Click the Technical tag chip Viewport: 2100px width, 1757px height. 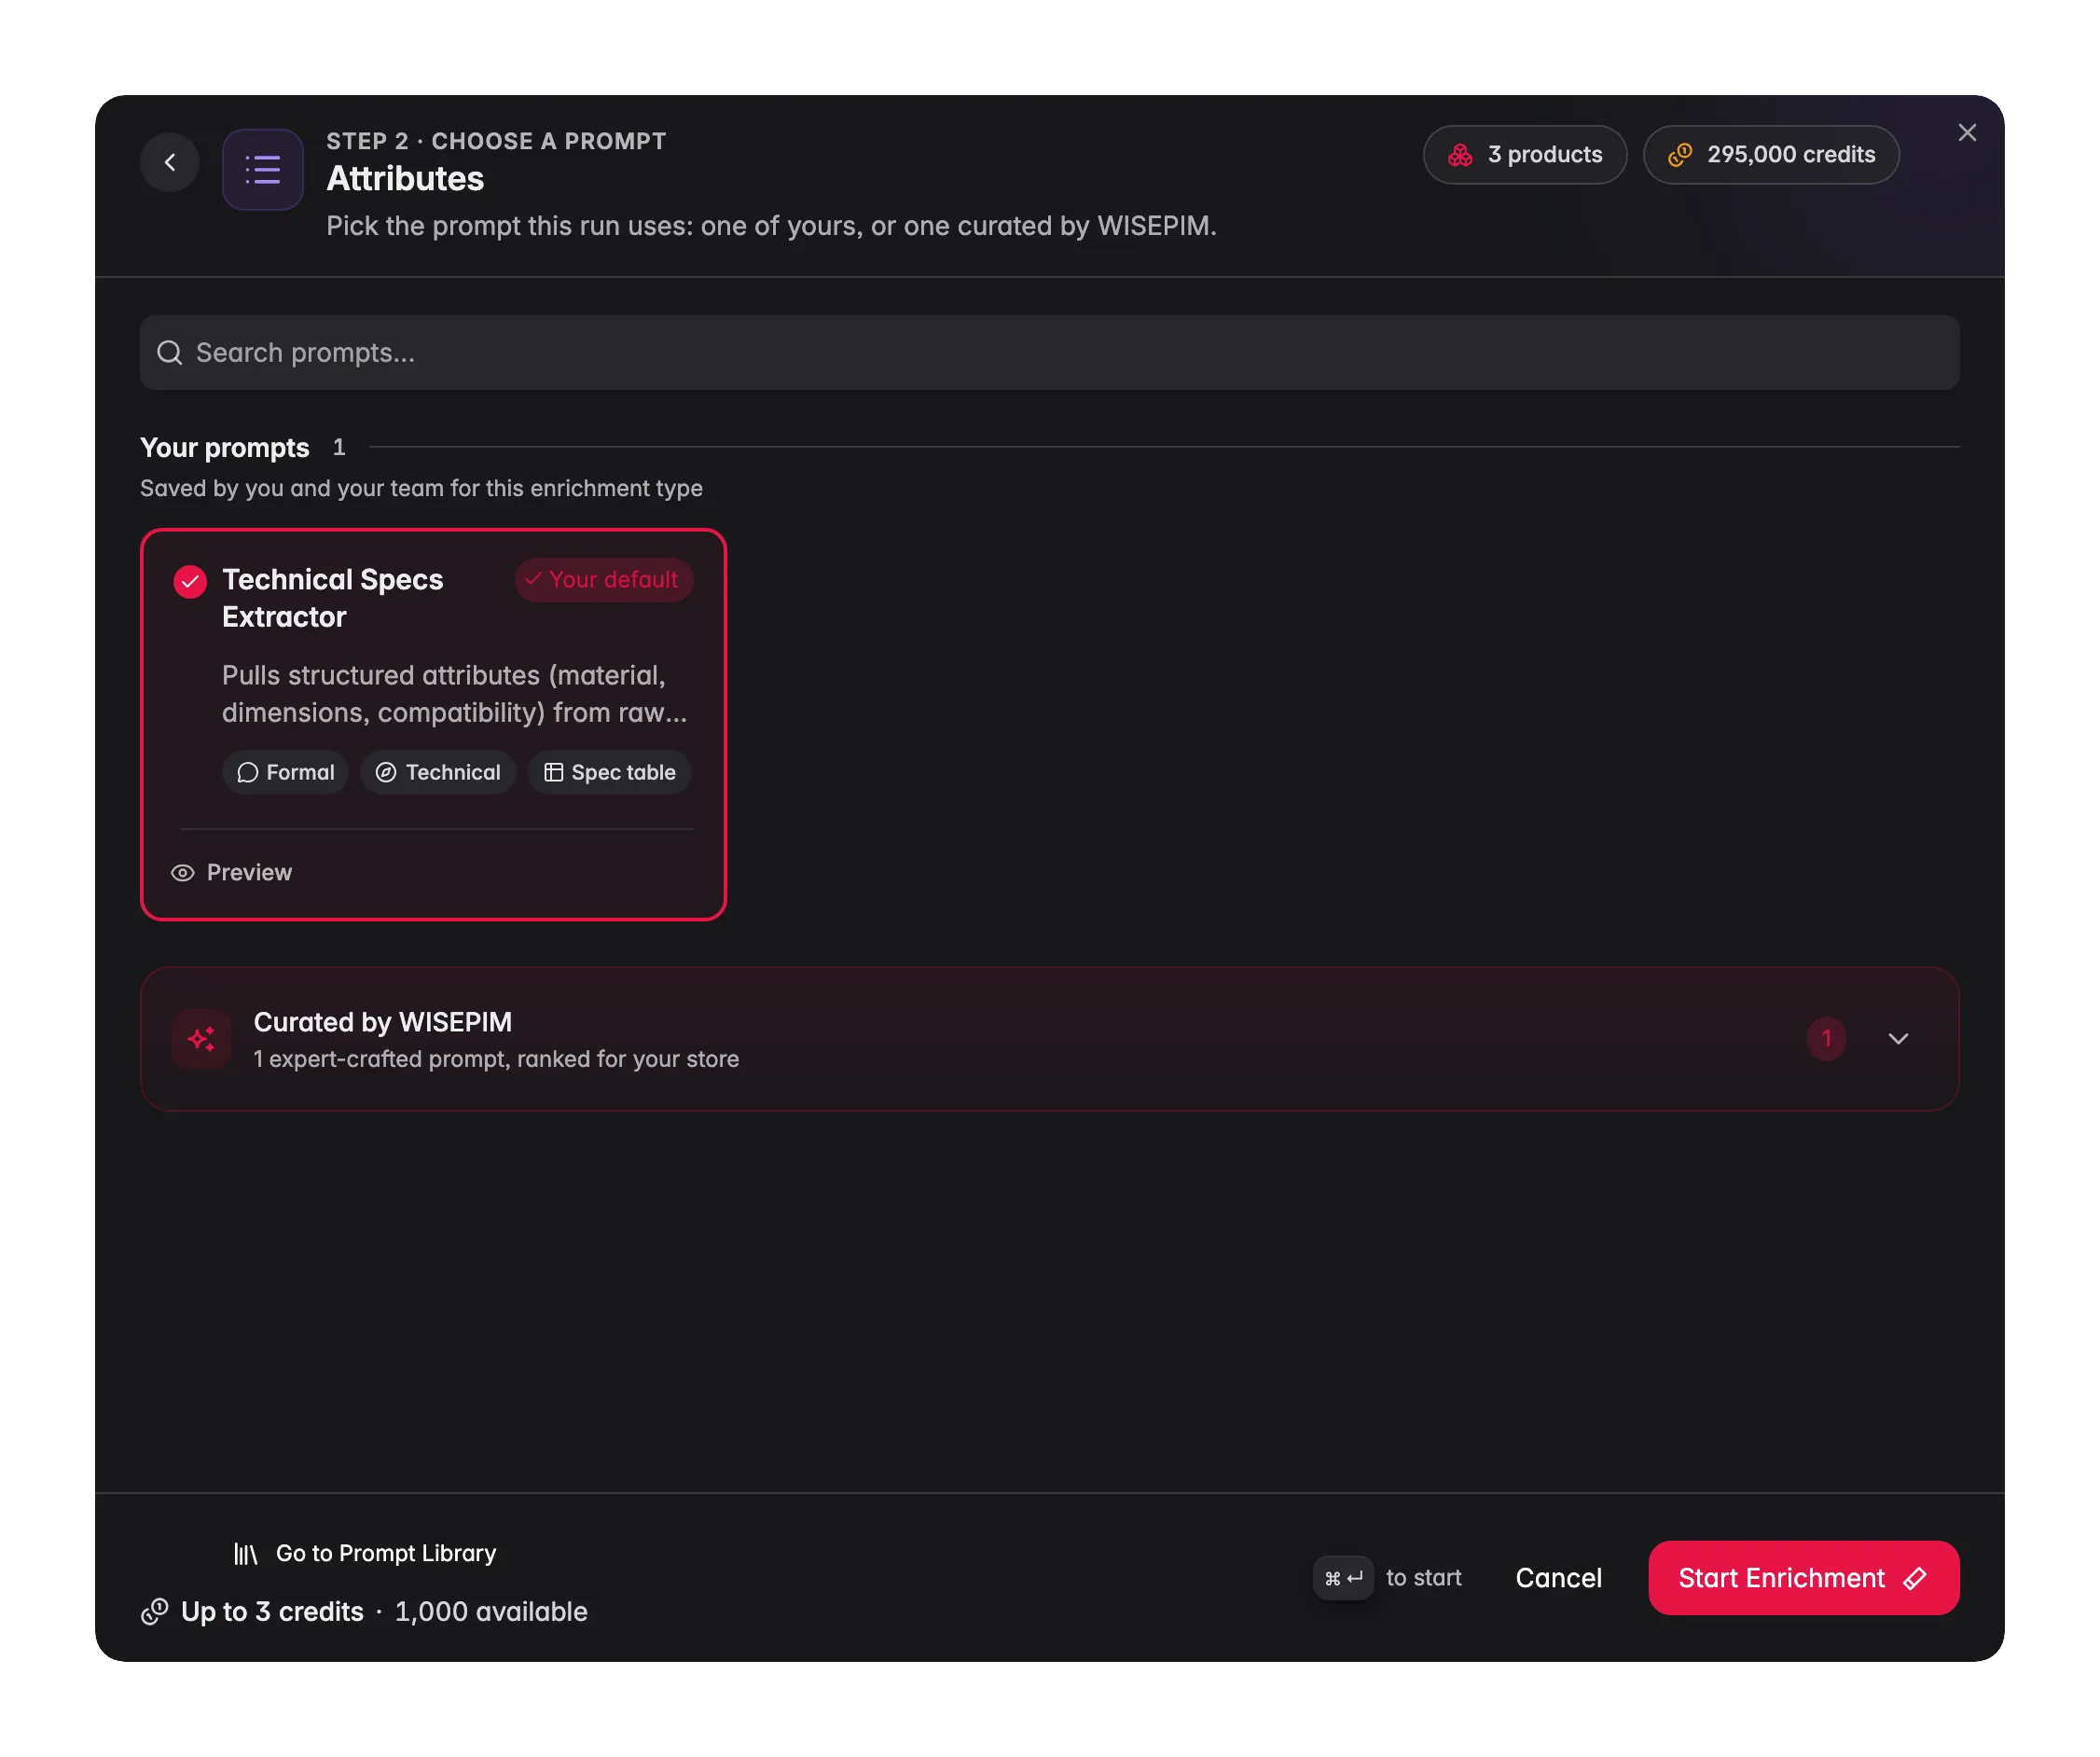[x=438, y=772]
